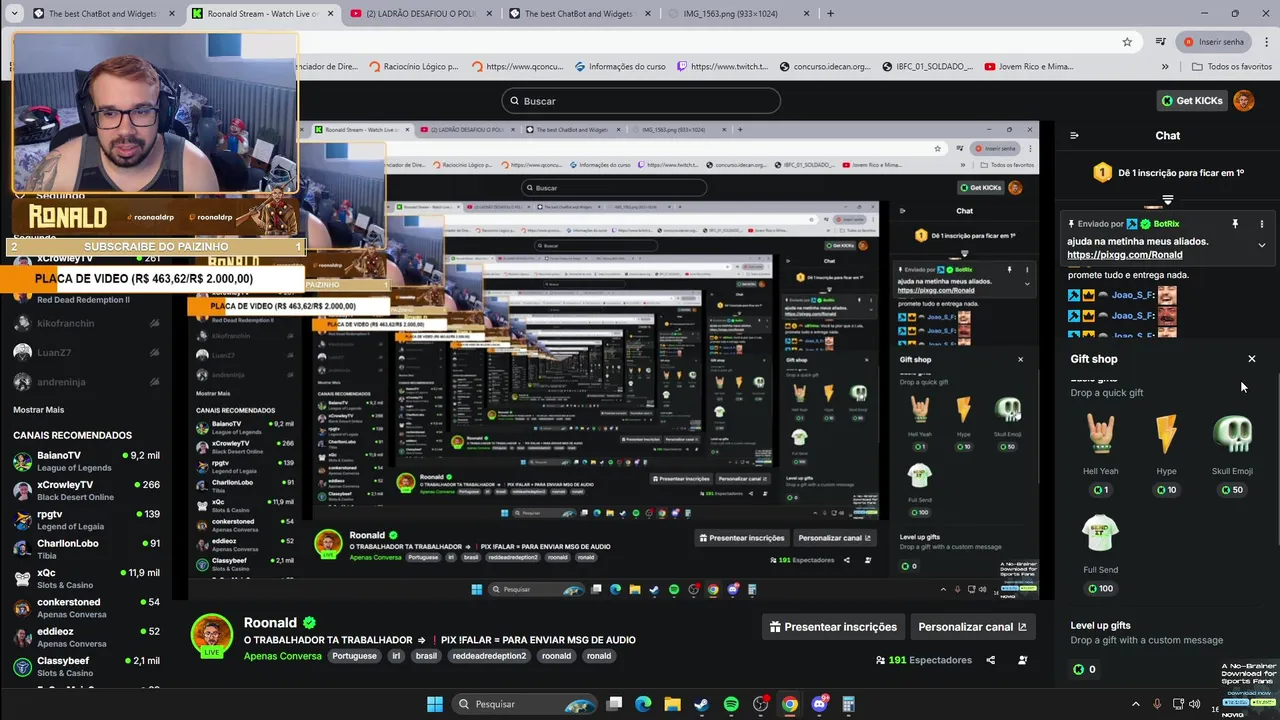Open xQc recommended channel
The width and height of the screenshot is (1280, 720).
pos(86,578)
